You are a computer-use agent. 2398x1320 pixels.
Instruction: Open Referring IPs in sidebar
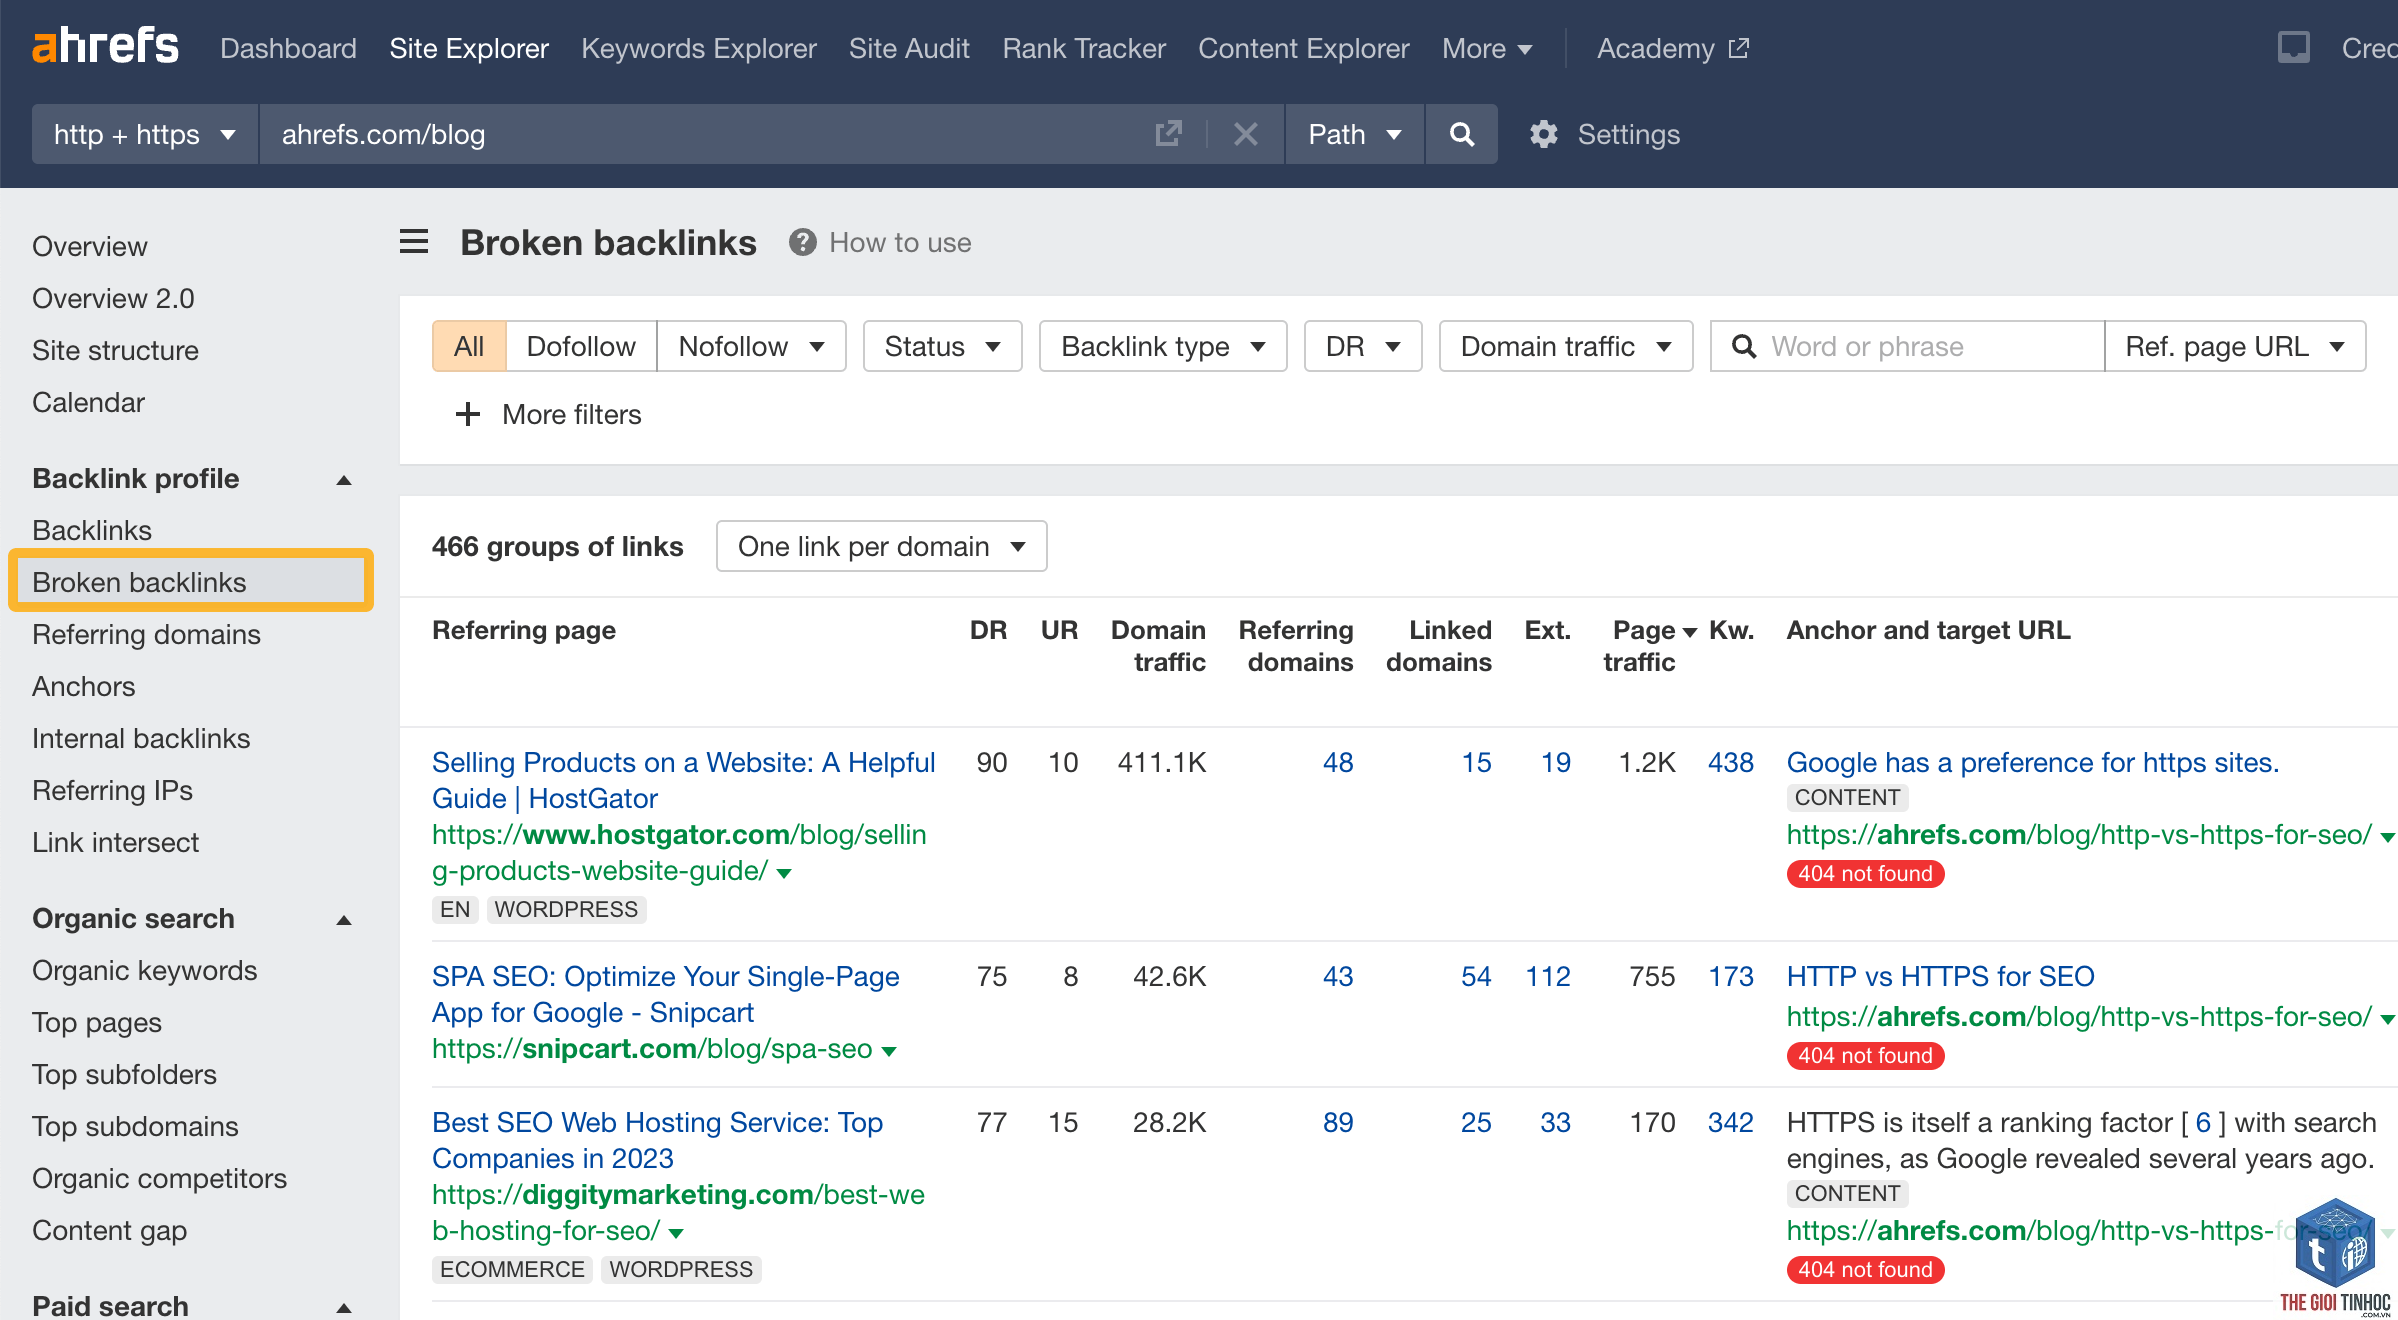click(112, 790)
